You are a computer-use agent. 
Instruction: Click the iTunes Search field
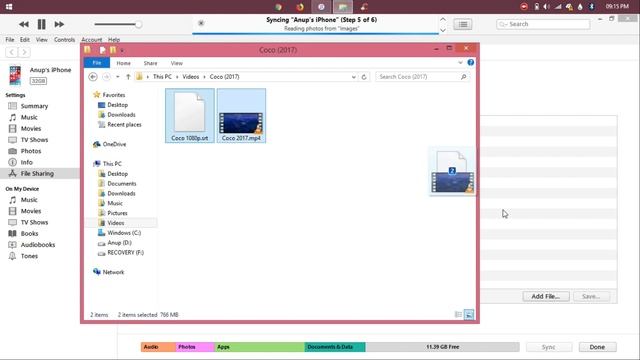[x=543, y=24]
